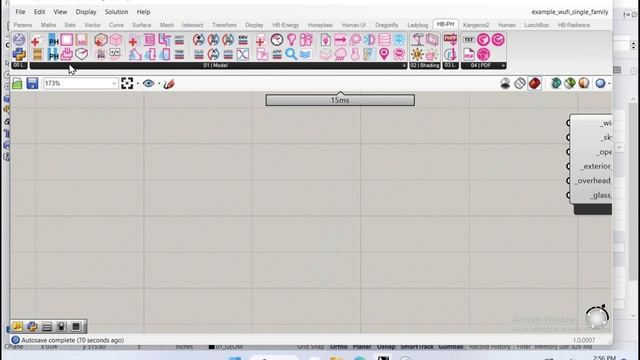The image size is (640, 360).
Task: Switch to the Kangaroo2 tab
Action: 476,25
